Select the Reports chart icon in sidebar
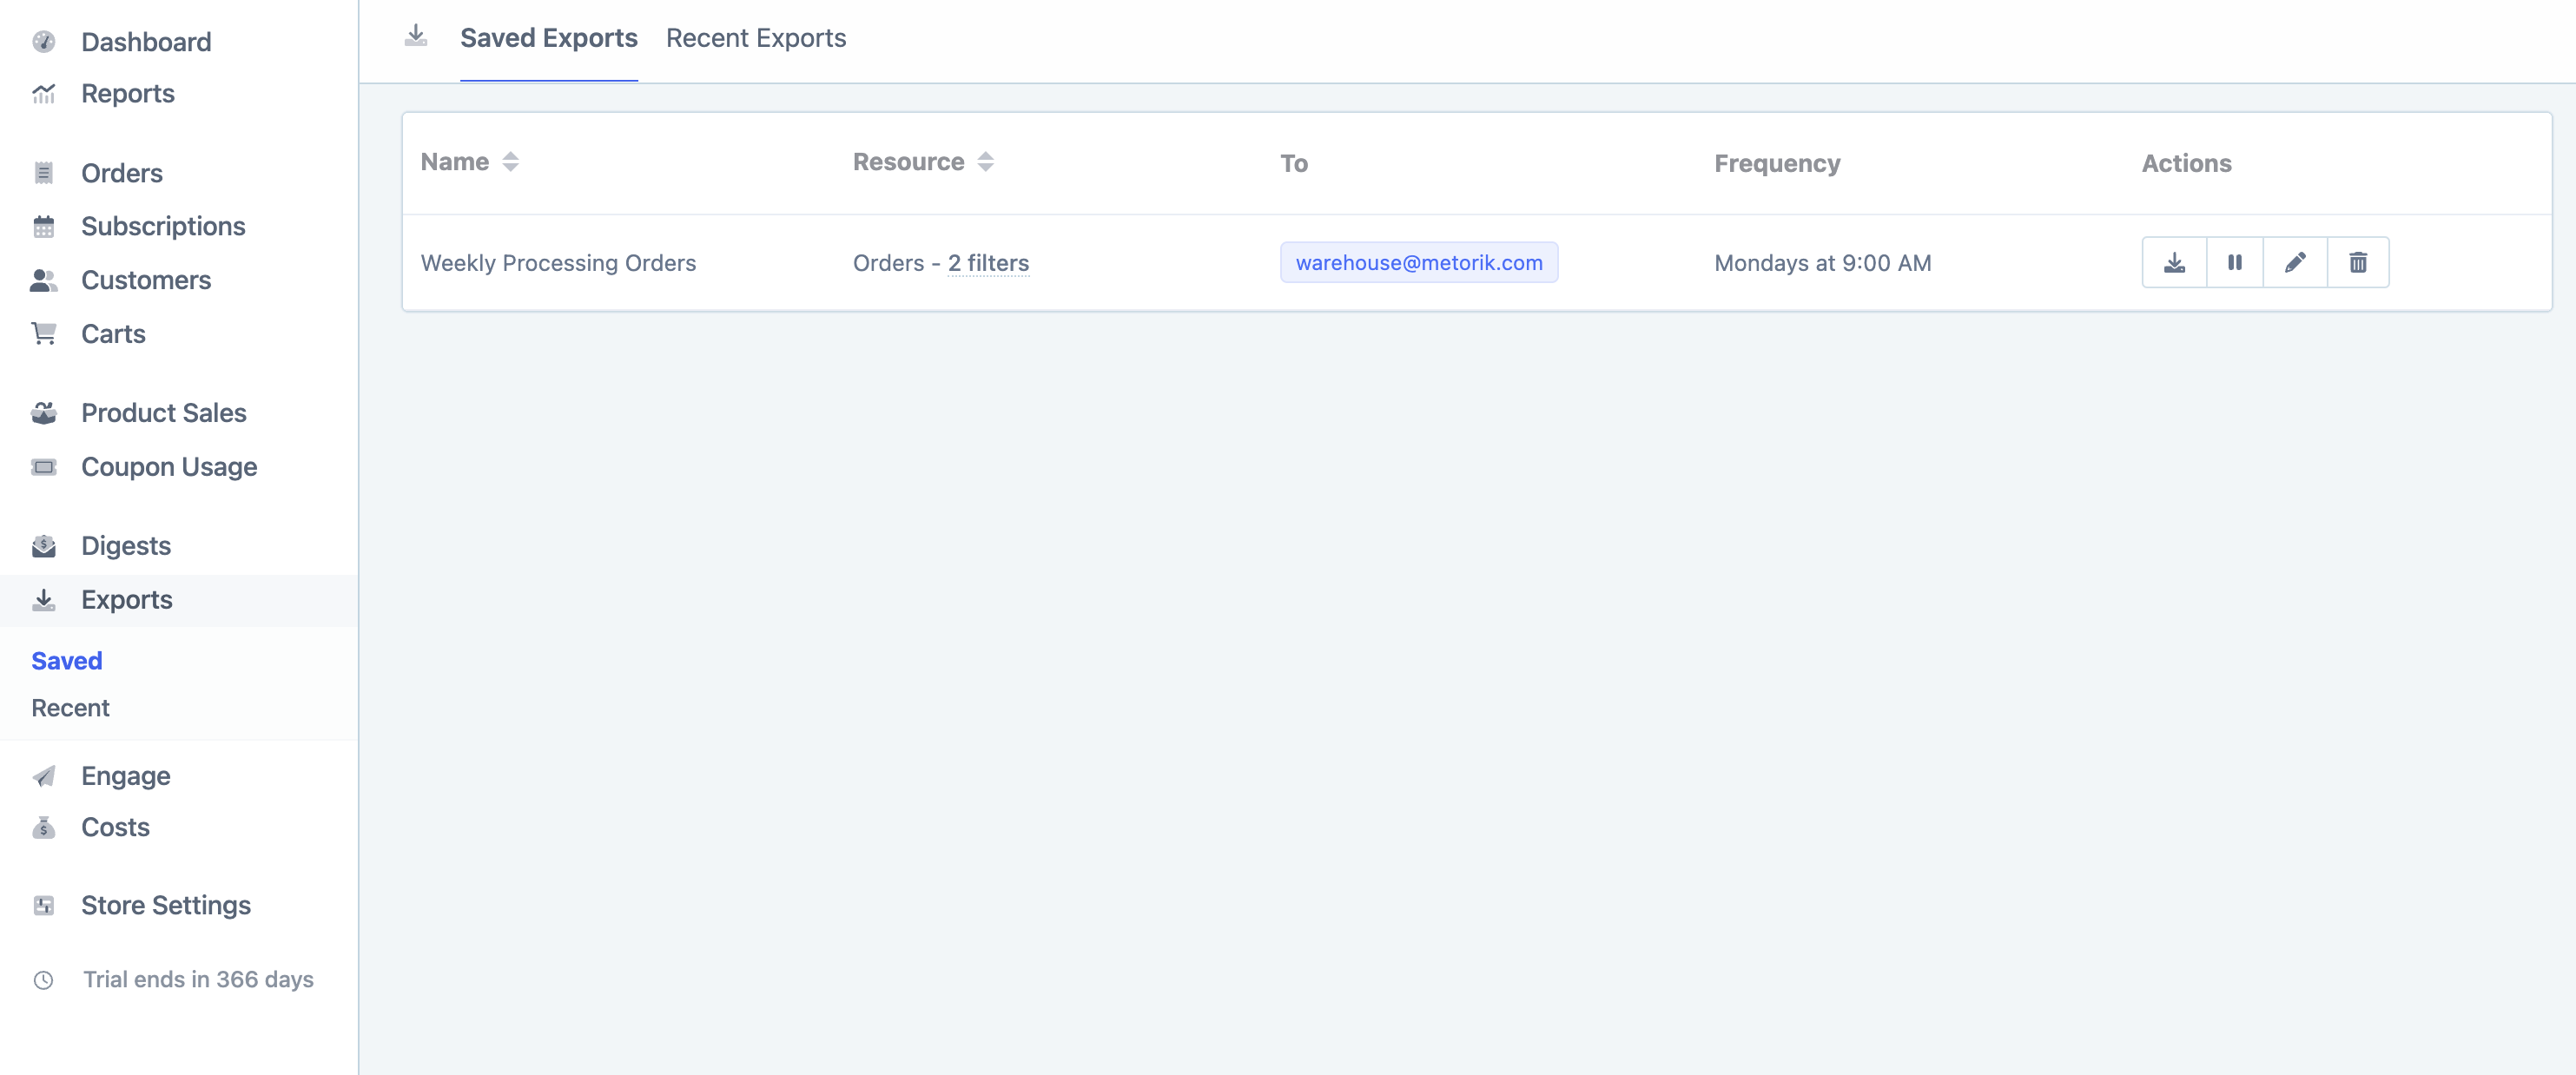Image resolution: width=2576 pixels, height=1075 pixels. 44,93
